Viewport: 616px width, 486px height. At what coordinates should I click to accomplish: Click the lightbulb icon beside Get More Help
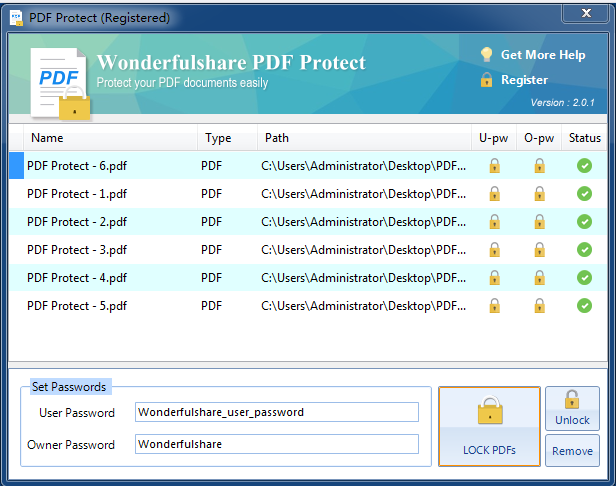[486, 55]
